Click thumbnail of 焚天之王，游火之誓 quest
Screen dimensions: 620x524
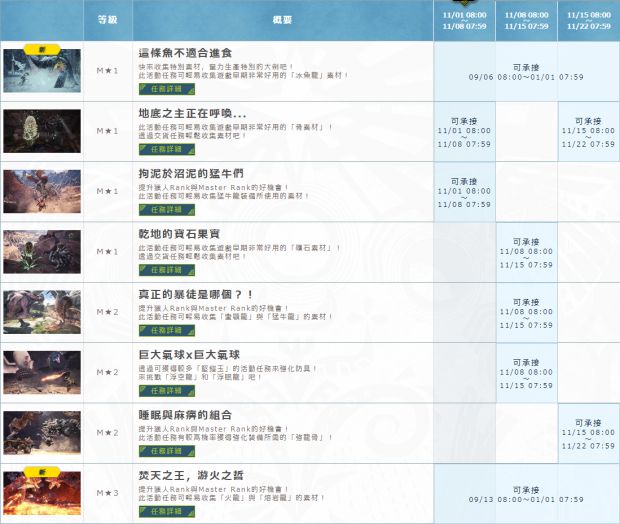point(42,493)
